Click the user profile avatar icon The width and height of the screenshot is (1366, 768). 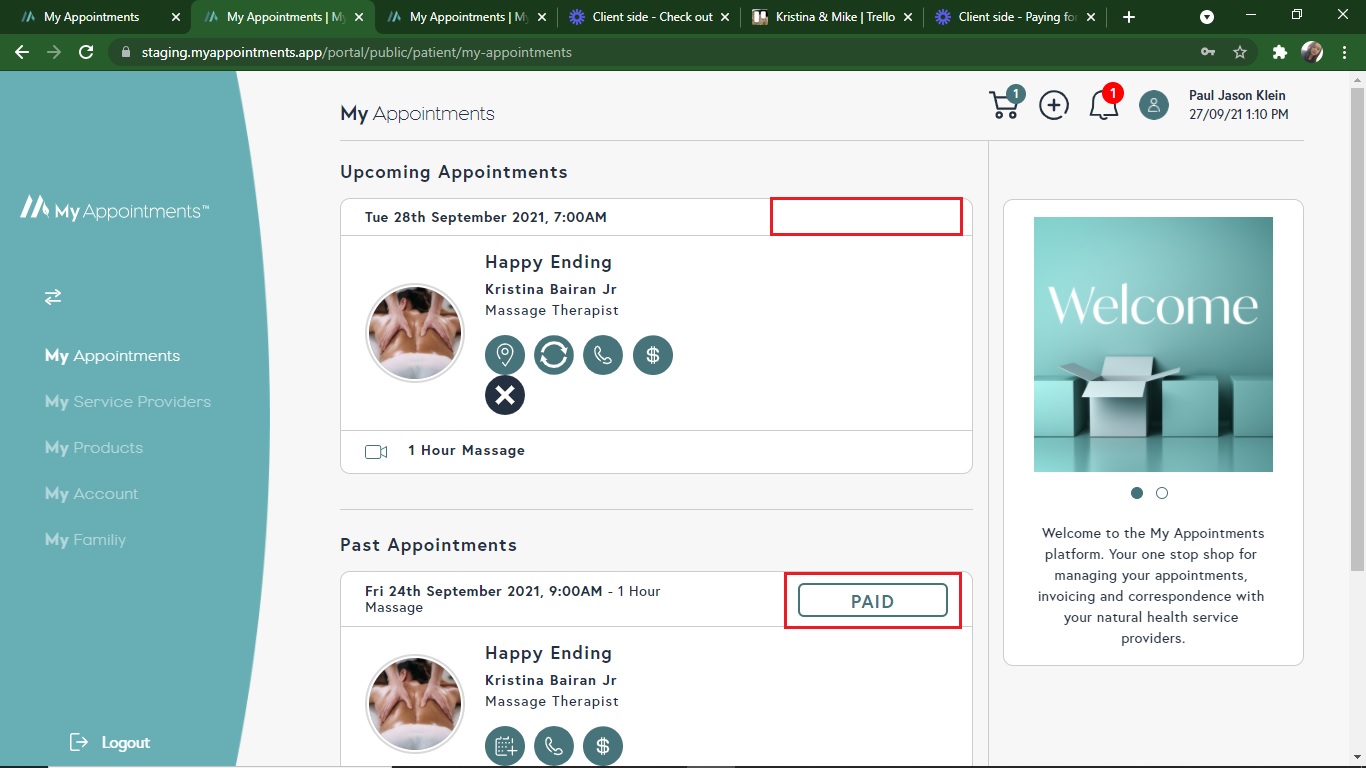coord(1154,105)
